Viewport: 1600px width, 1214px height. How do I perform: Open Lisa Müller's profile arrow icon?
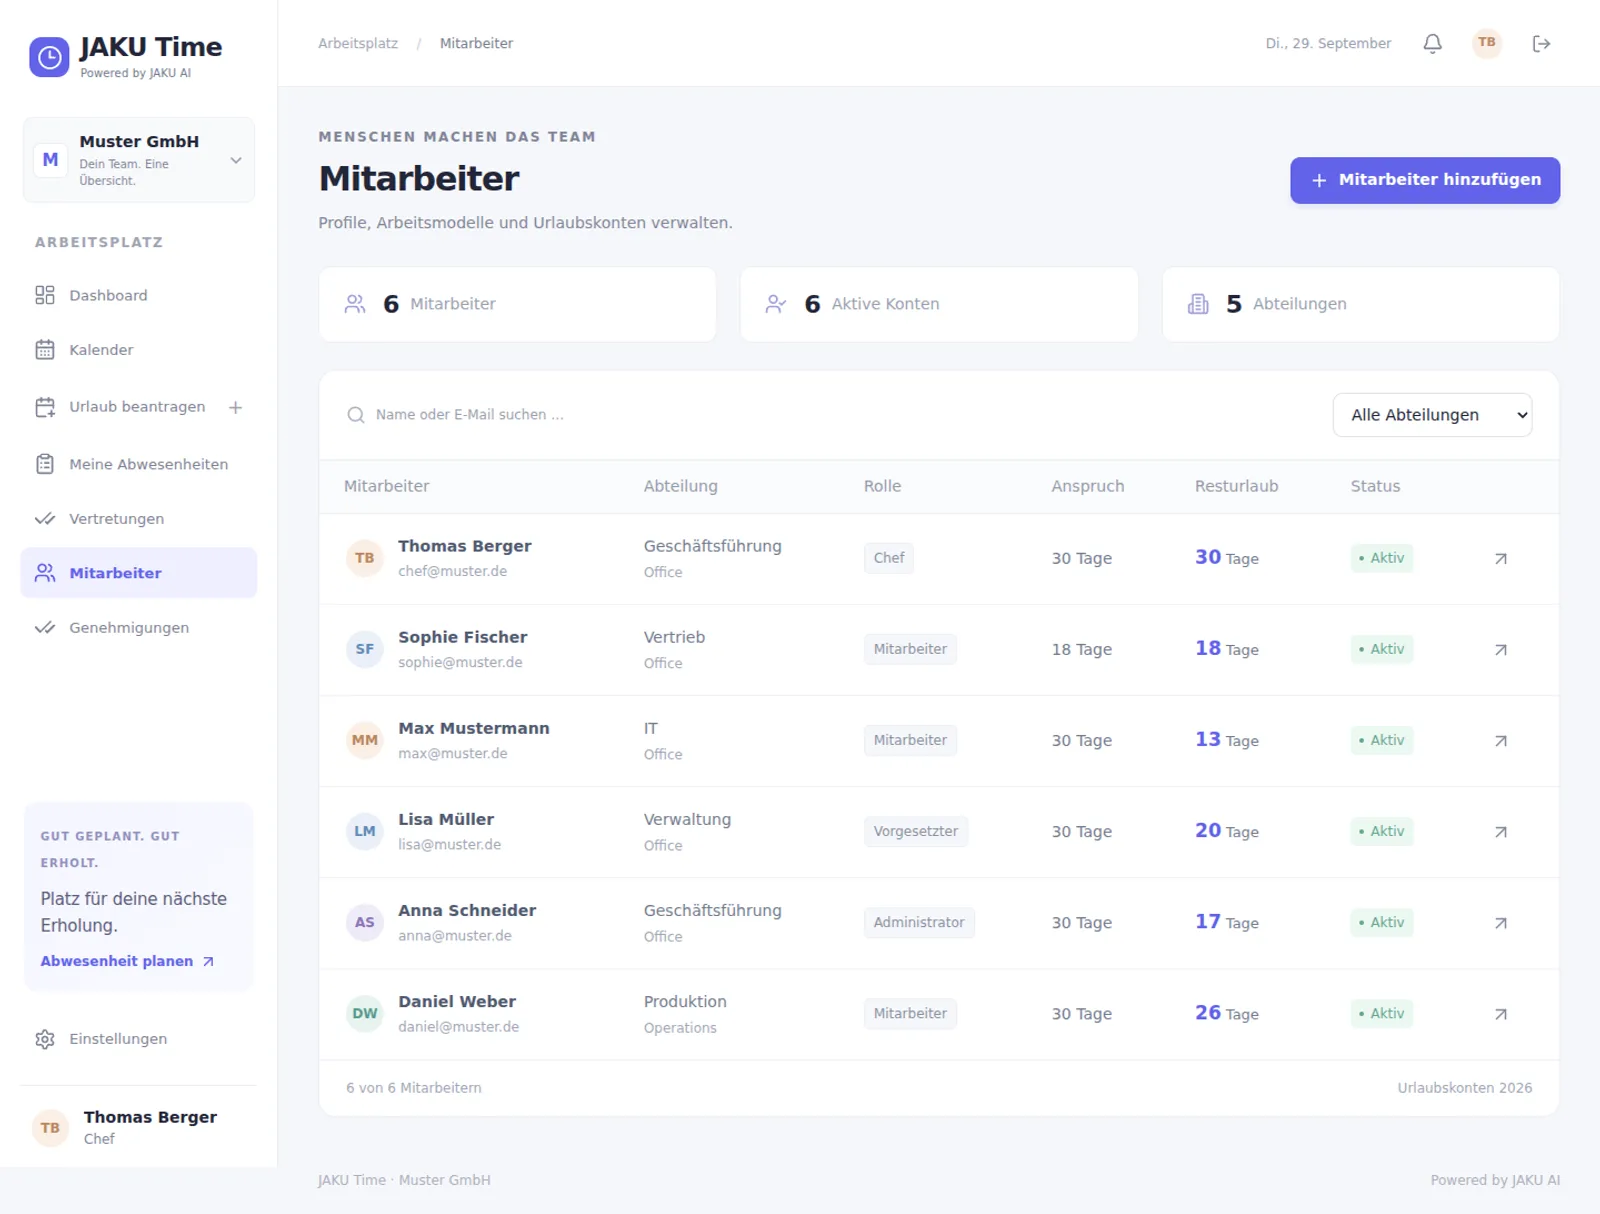(x=1500, y=832)
